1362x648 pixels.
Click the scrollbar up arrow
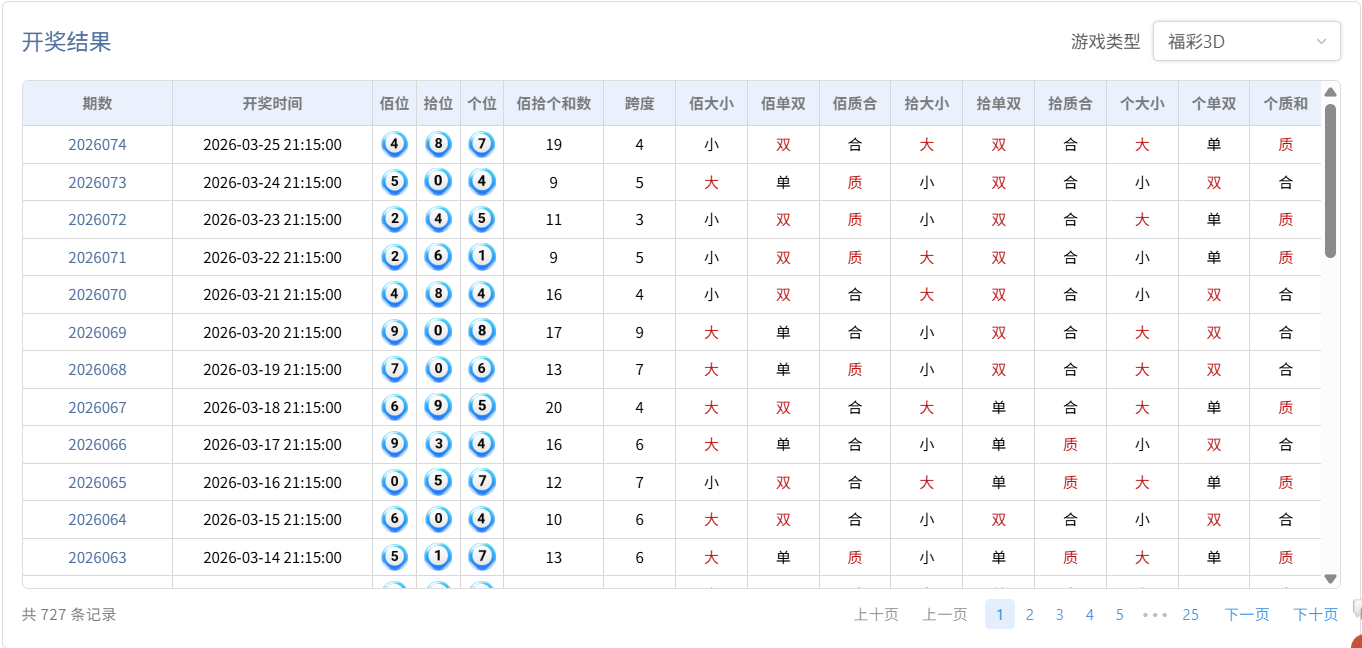click(1330, 92)
